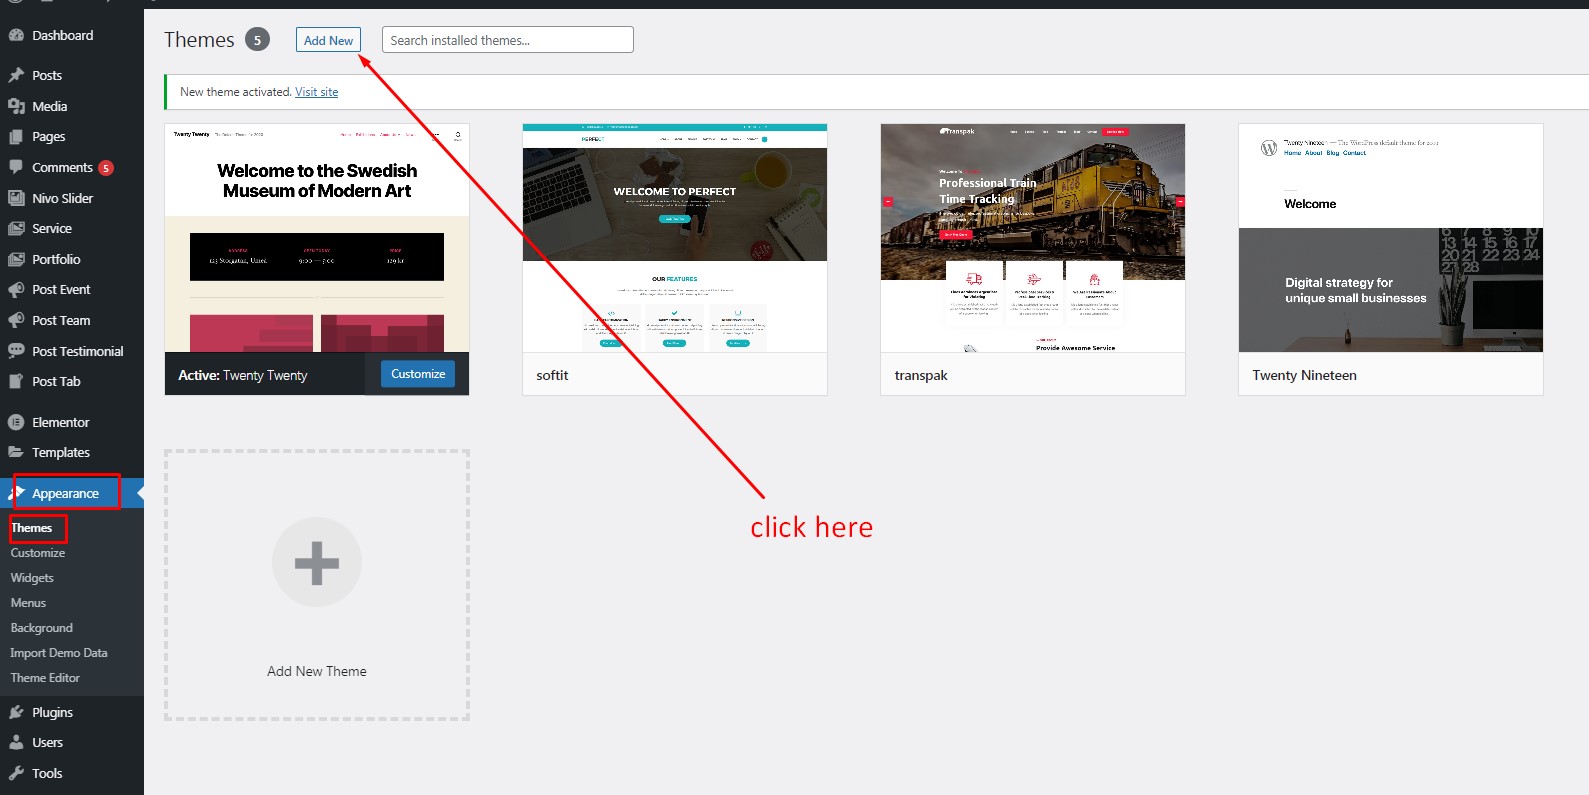
Task: Click the Templates folder icon
Action: pos(16,452)
